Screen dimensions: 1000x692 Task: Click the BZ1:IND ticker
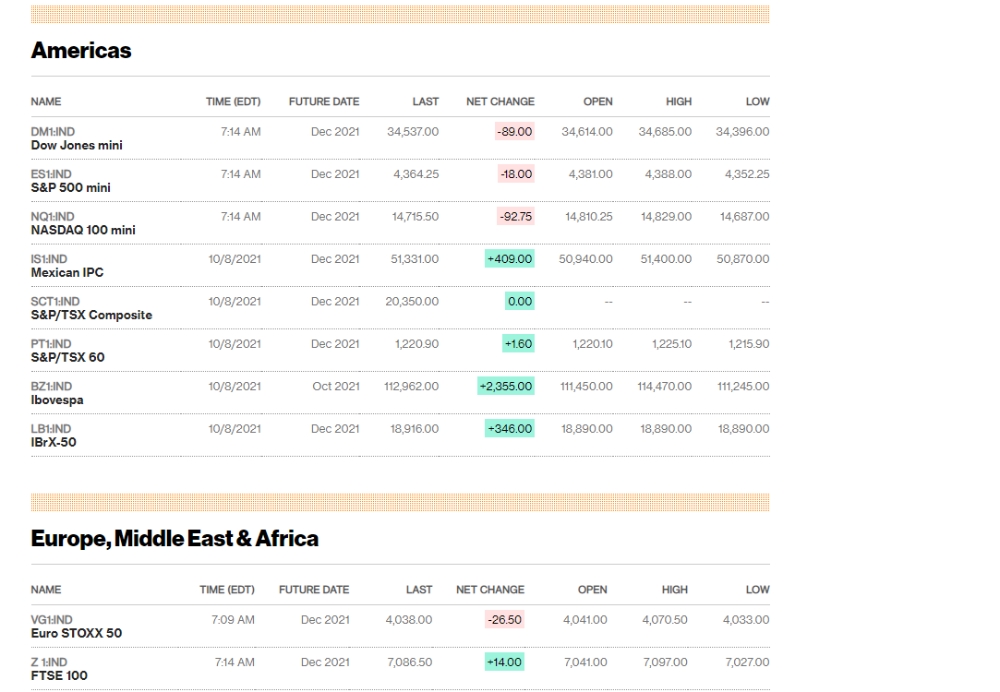tap(52, 386)
